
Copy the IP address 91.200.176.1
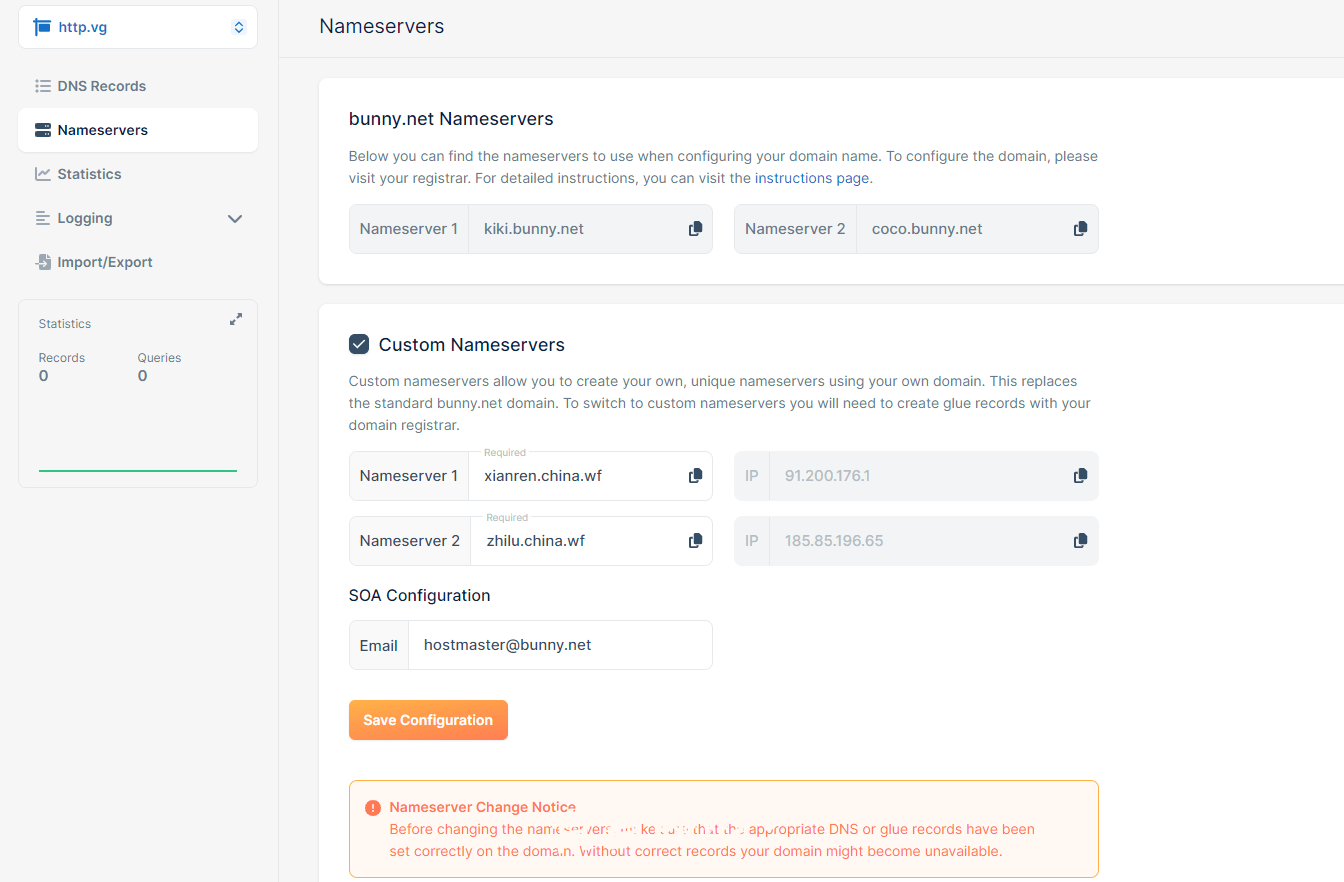[x=1080, y=476]
